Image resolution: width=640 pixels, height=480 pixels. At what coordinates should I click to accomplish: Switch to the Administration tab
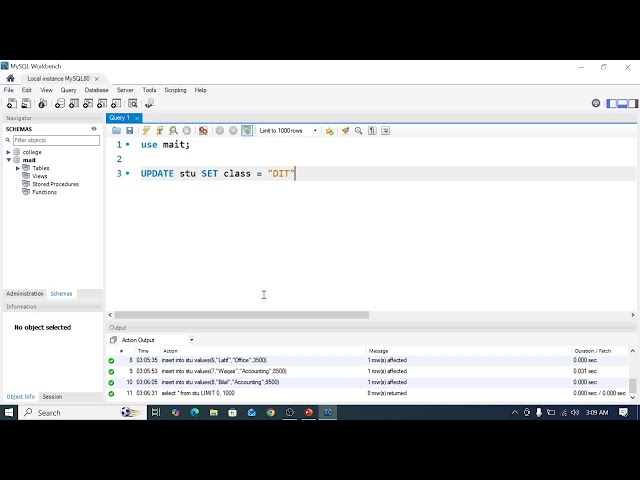tap(24, 294)
